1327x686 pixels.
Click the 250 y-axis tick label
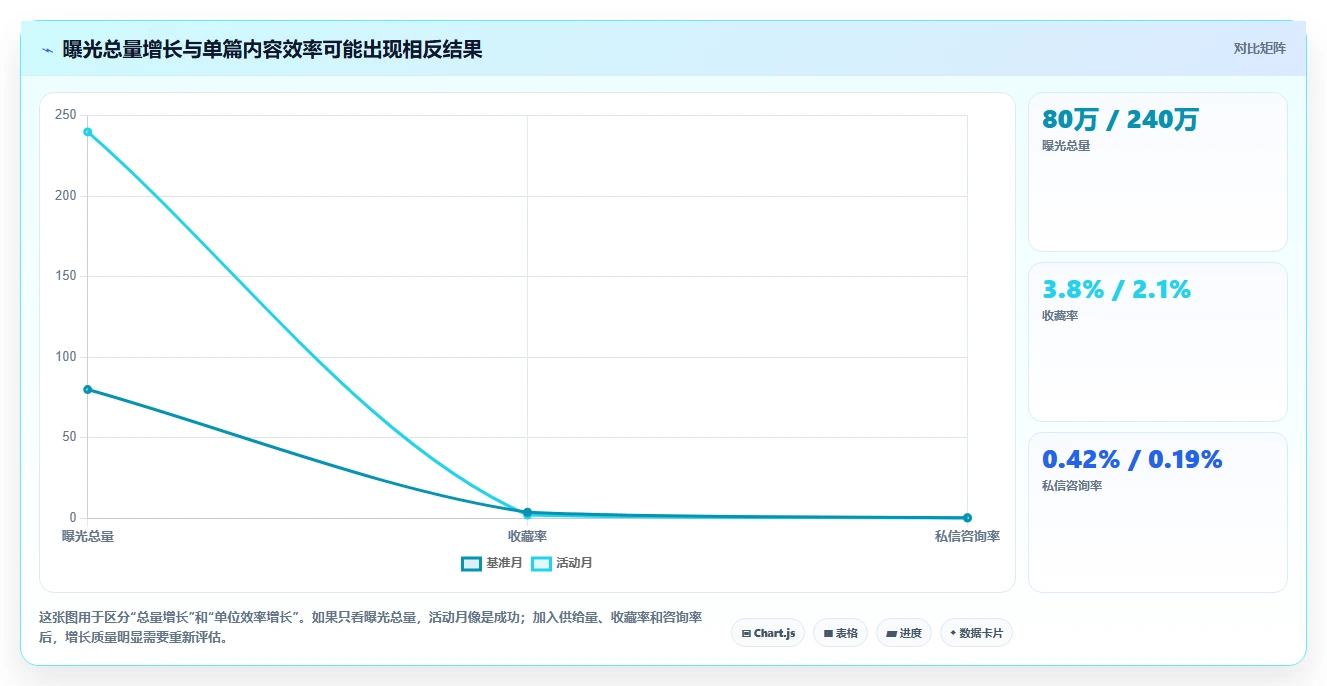pos(66,115)
